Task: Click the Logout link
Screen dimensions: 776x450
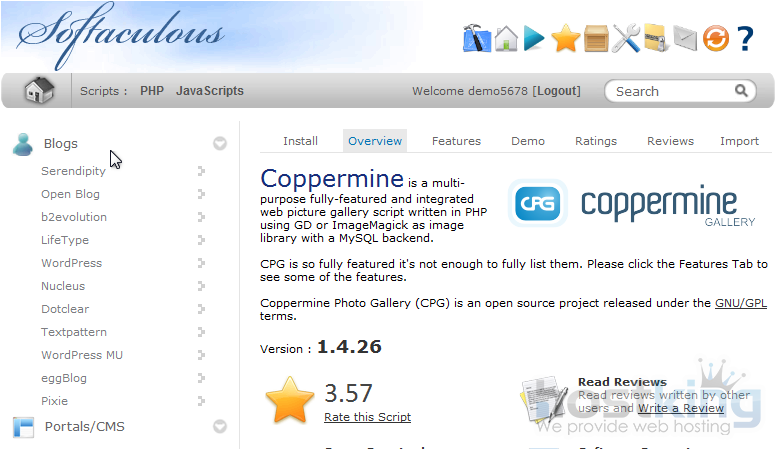Action: point(556,91)
